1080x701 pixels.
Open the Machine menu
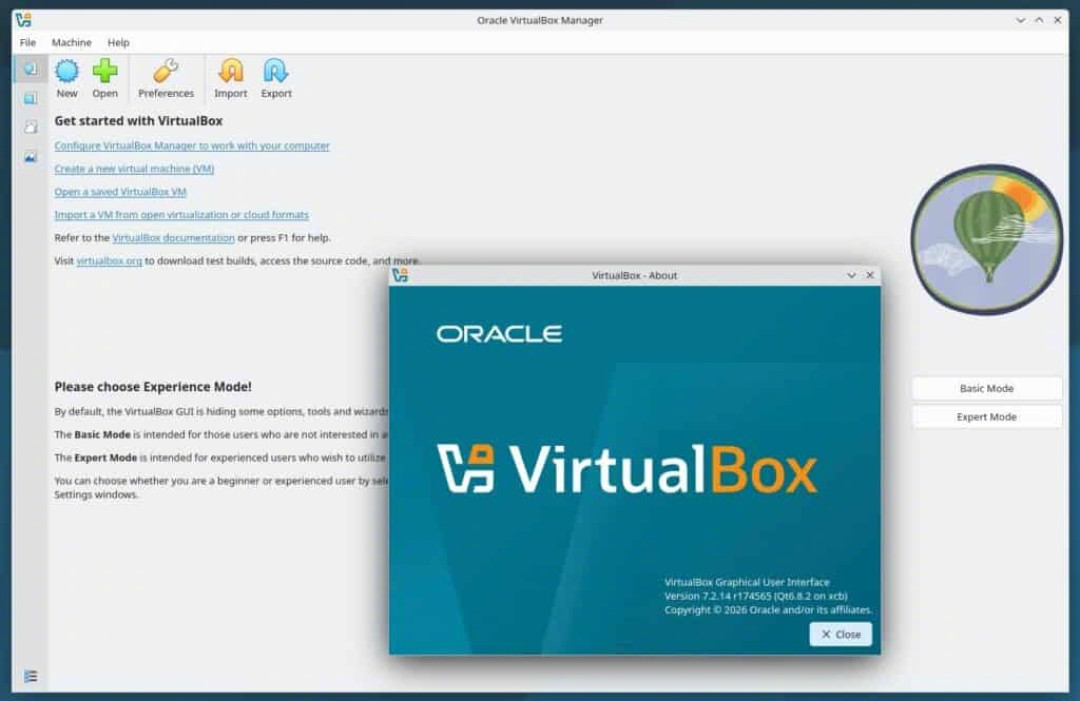pos(71,43)
